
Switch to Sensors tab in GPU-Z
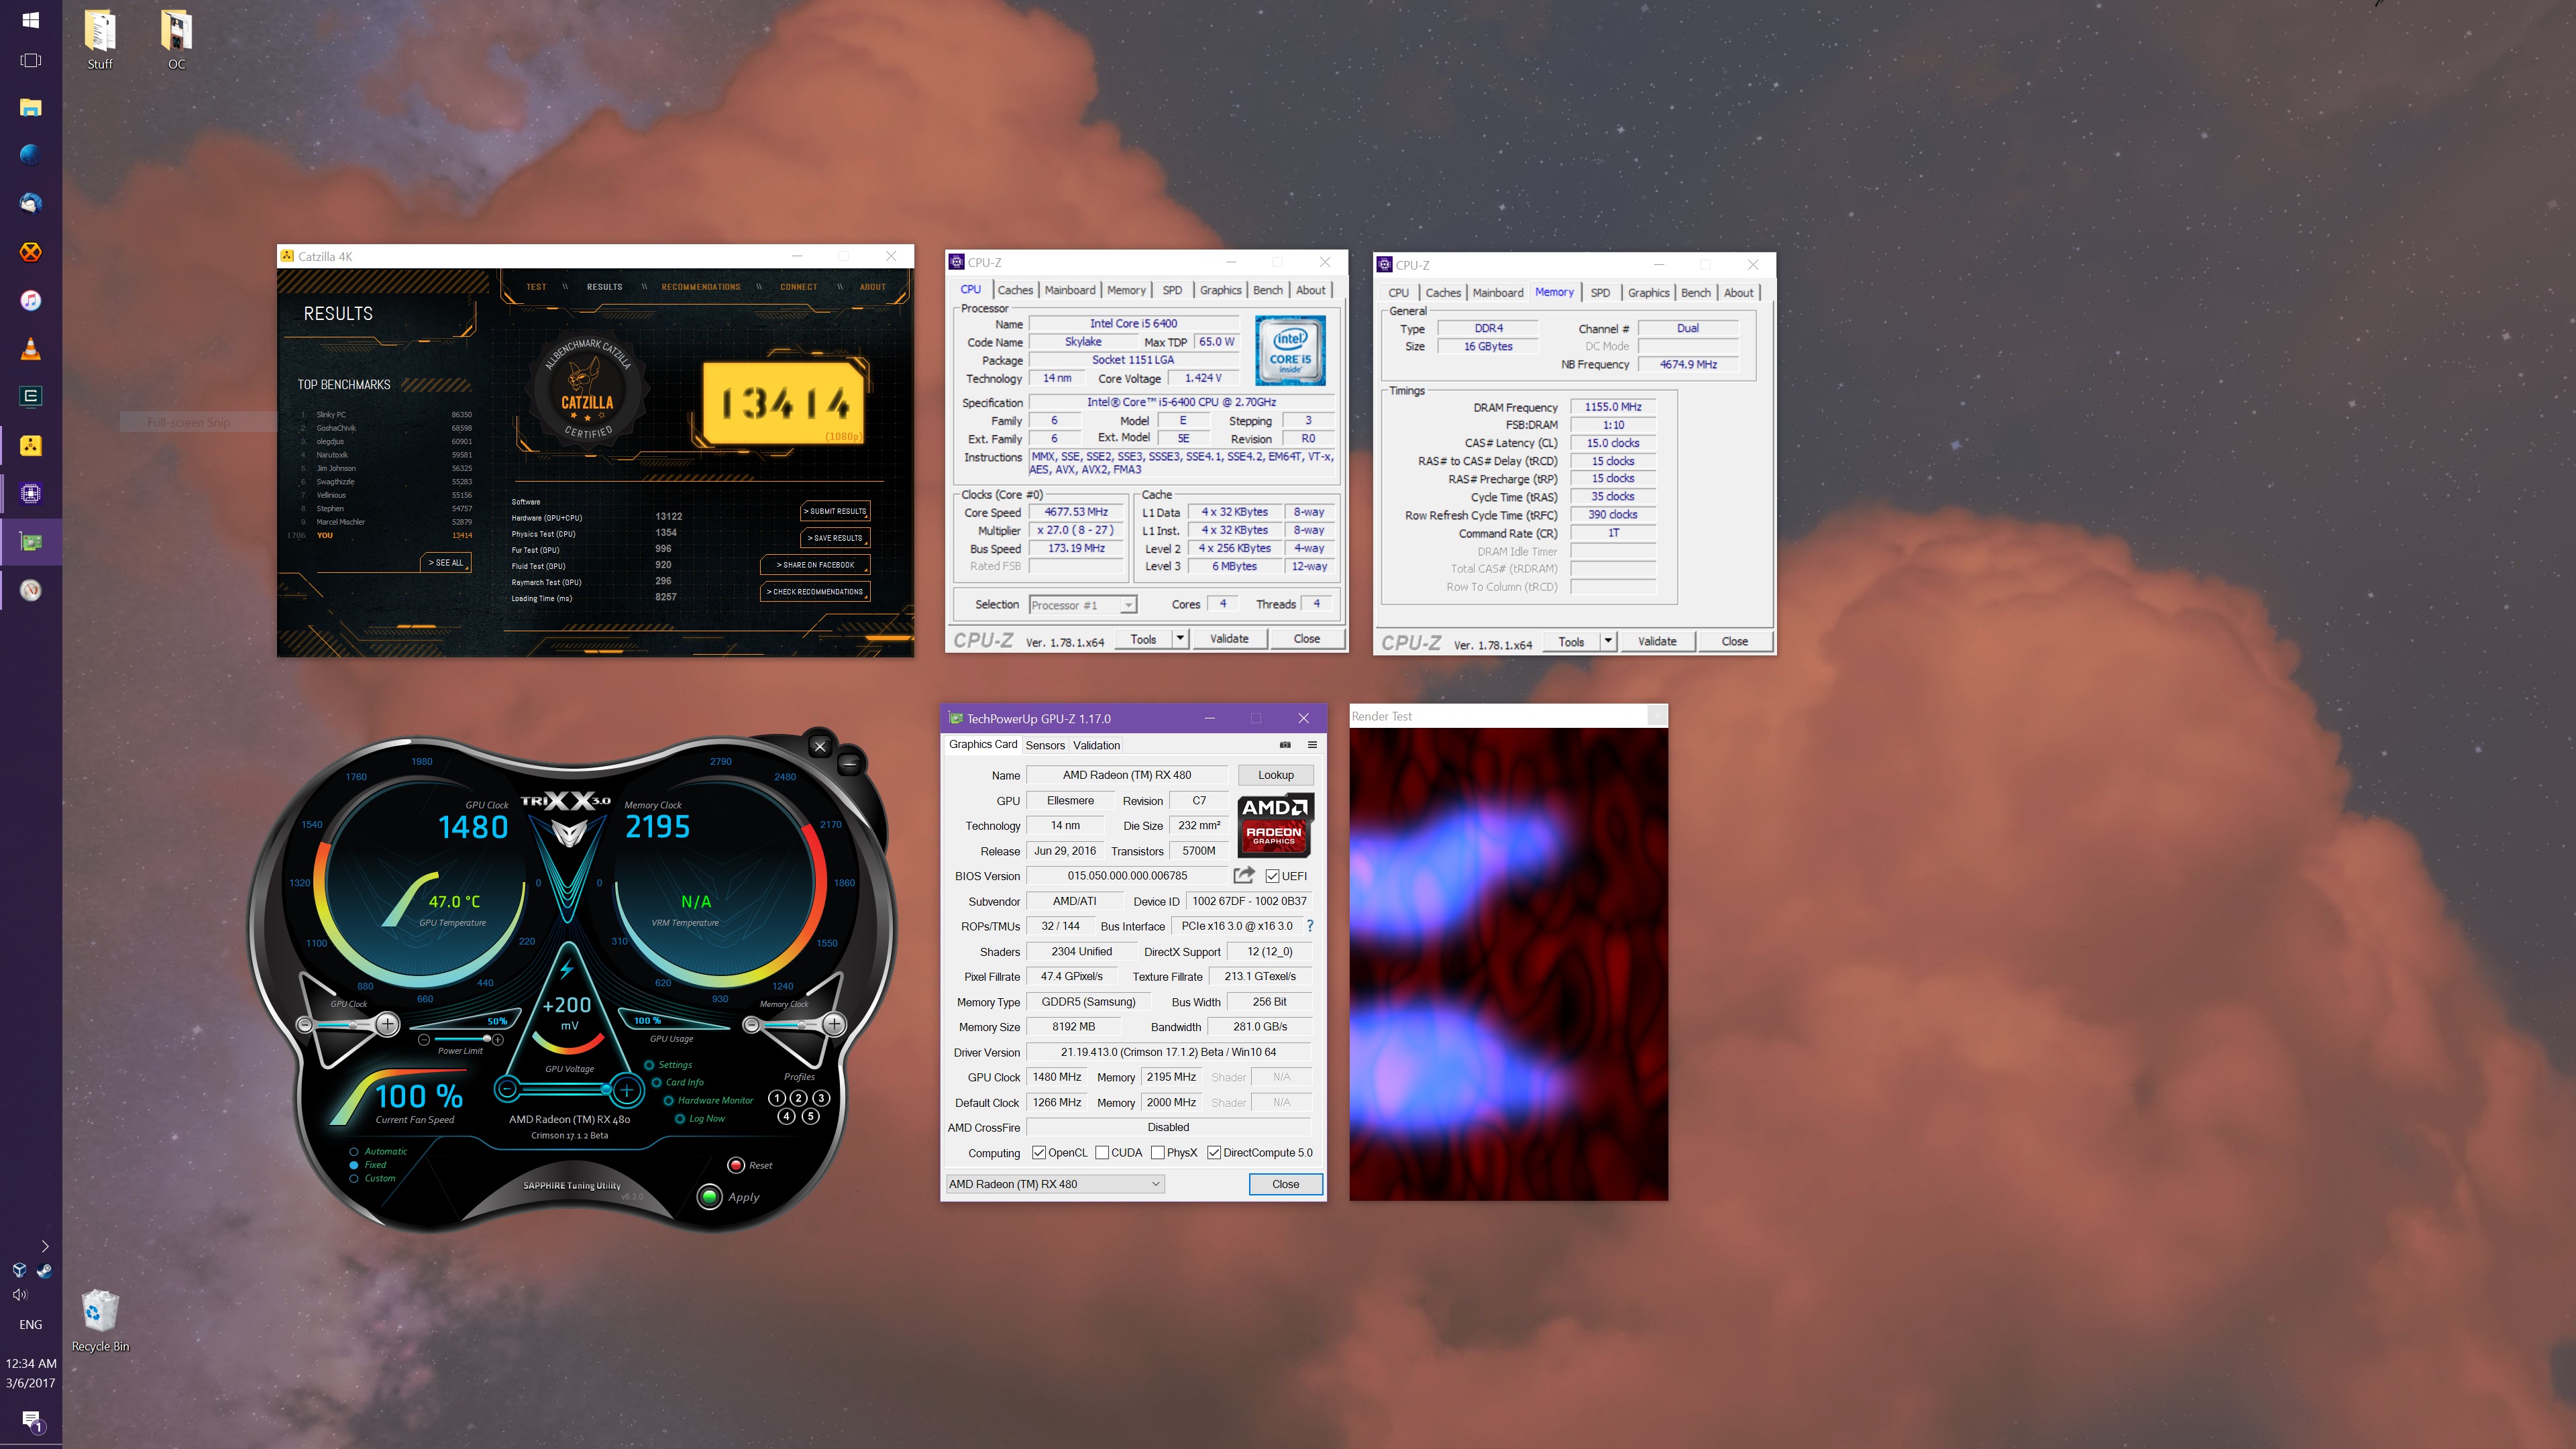[1045, 745]
